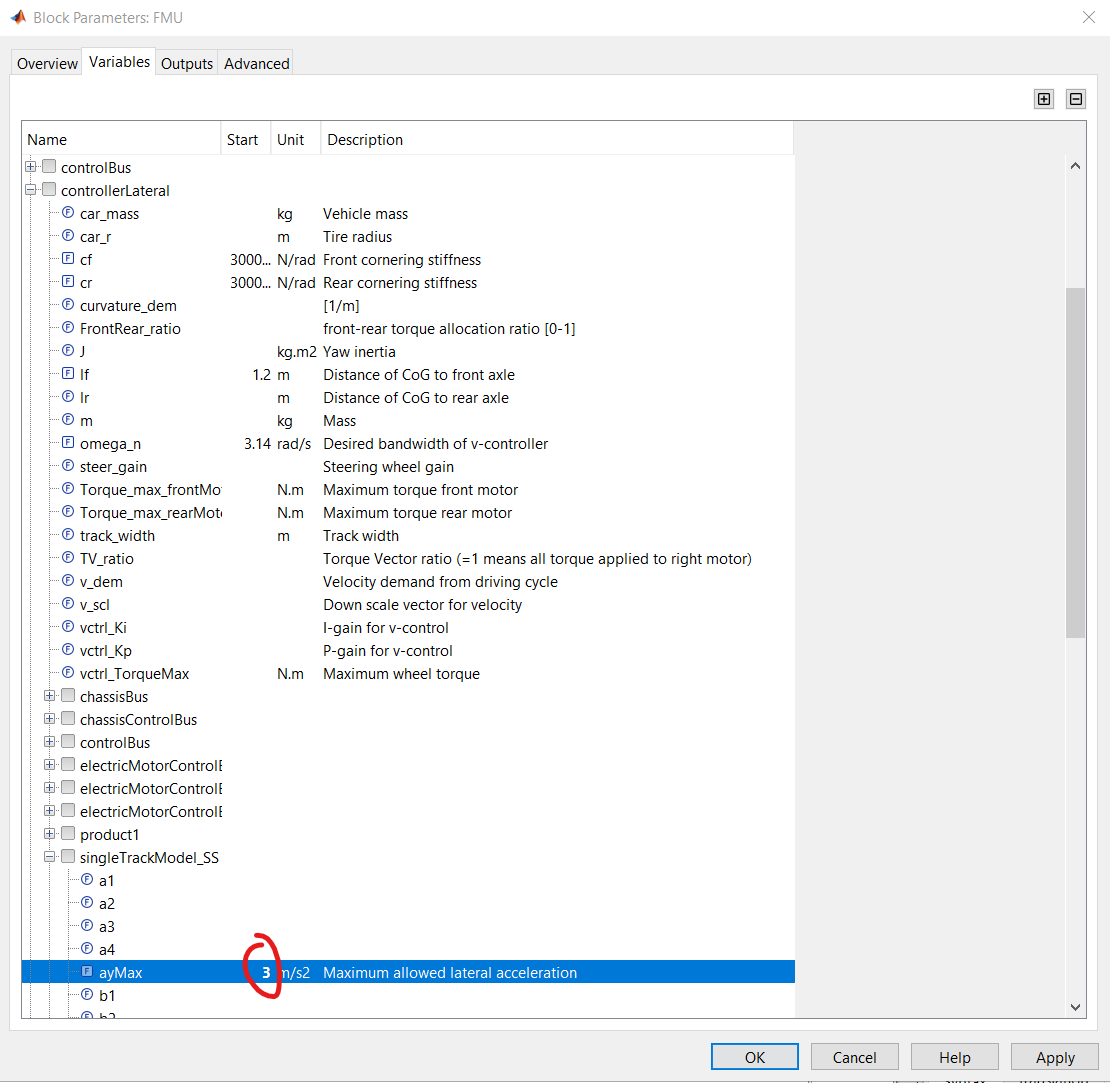This screenshot has height=1083, width=1110.
Task: Click the parameter icon beside car_mass
Action: tap(66, 213)
